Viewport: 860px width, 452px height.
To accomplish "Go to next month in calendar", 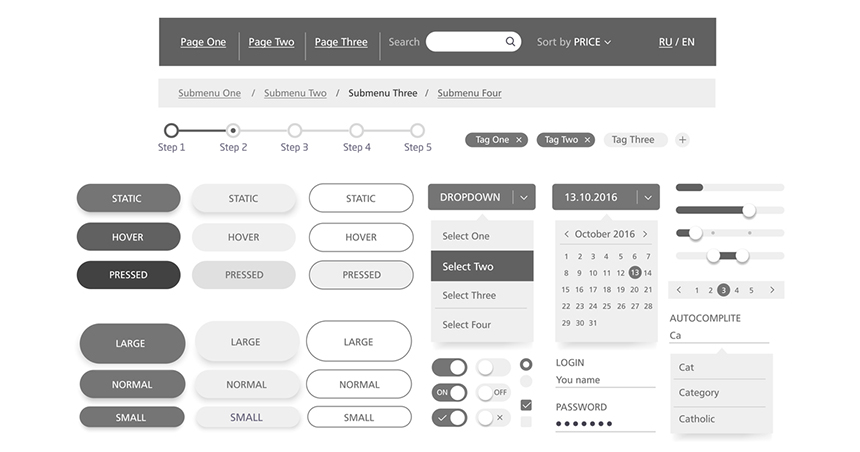I will (645, 234).
